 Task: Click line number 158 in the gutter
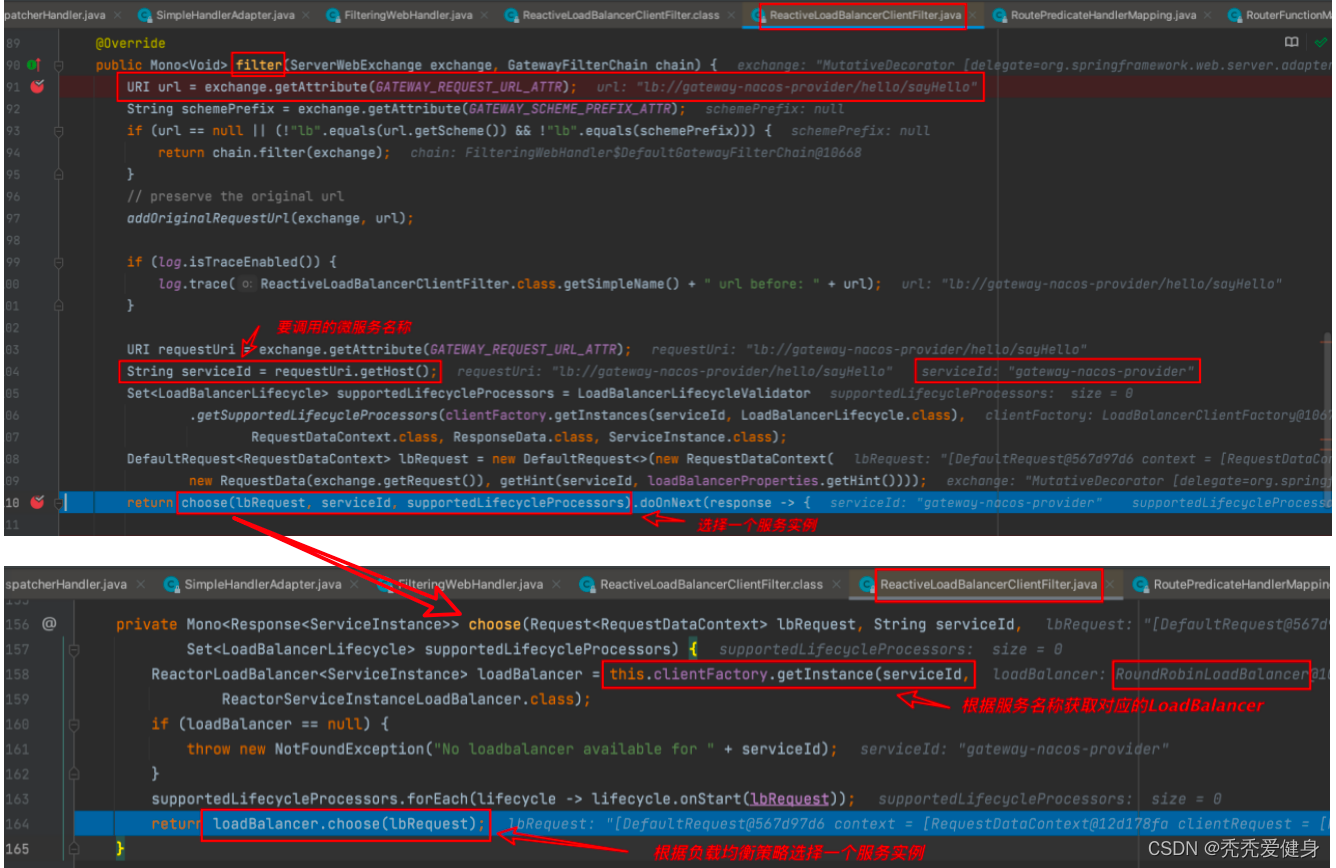[17, 674]
